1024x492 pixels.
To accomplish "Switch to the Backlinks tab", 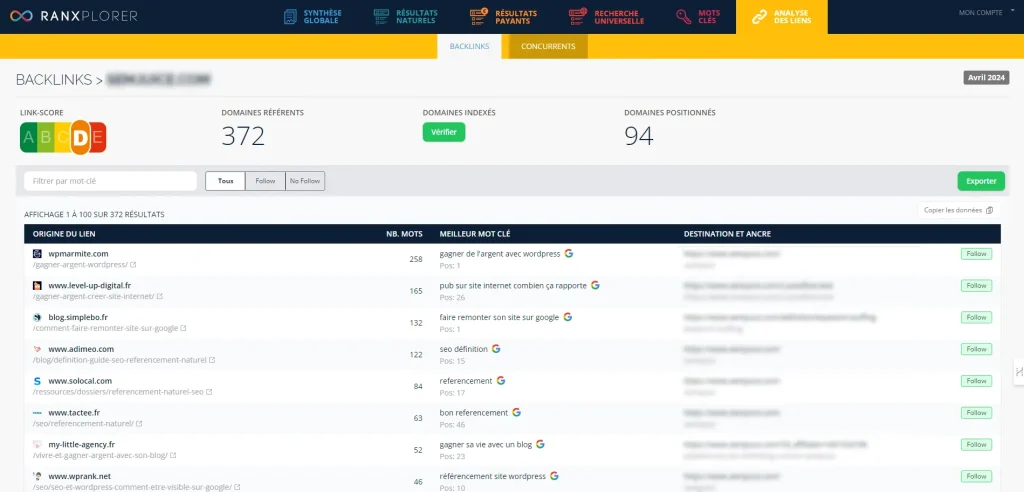I will click(x=469, y=46).
